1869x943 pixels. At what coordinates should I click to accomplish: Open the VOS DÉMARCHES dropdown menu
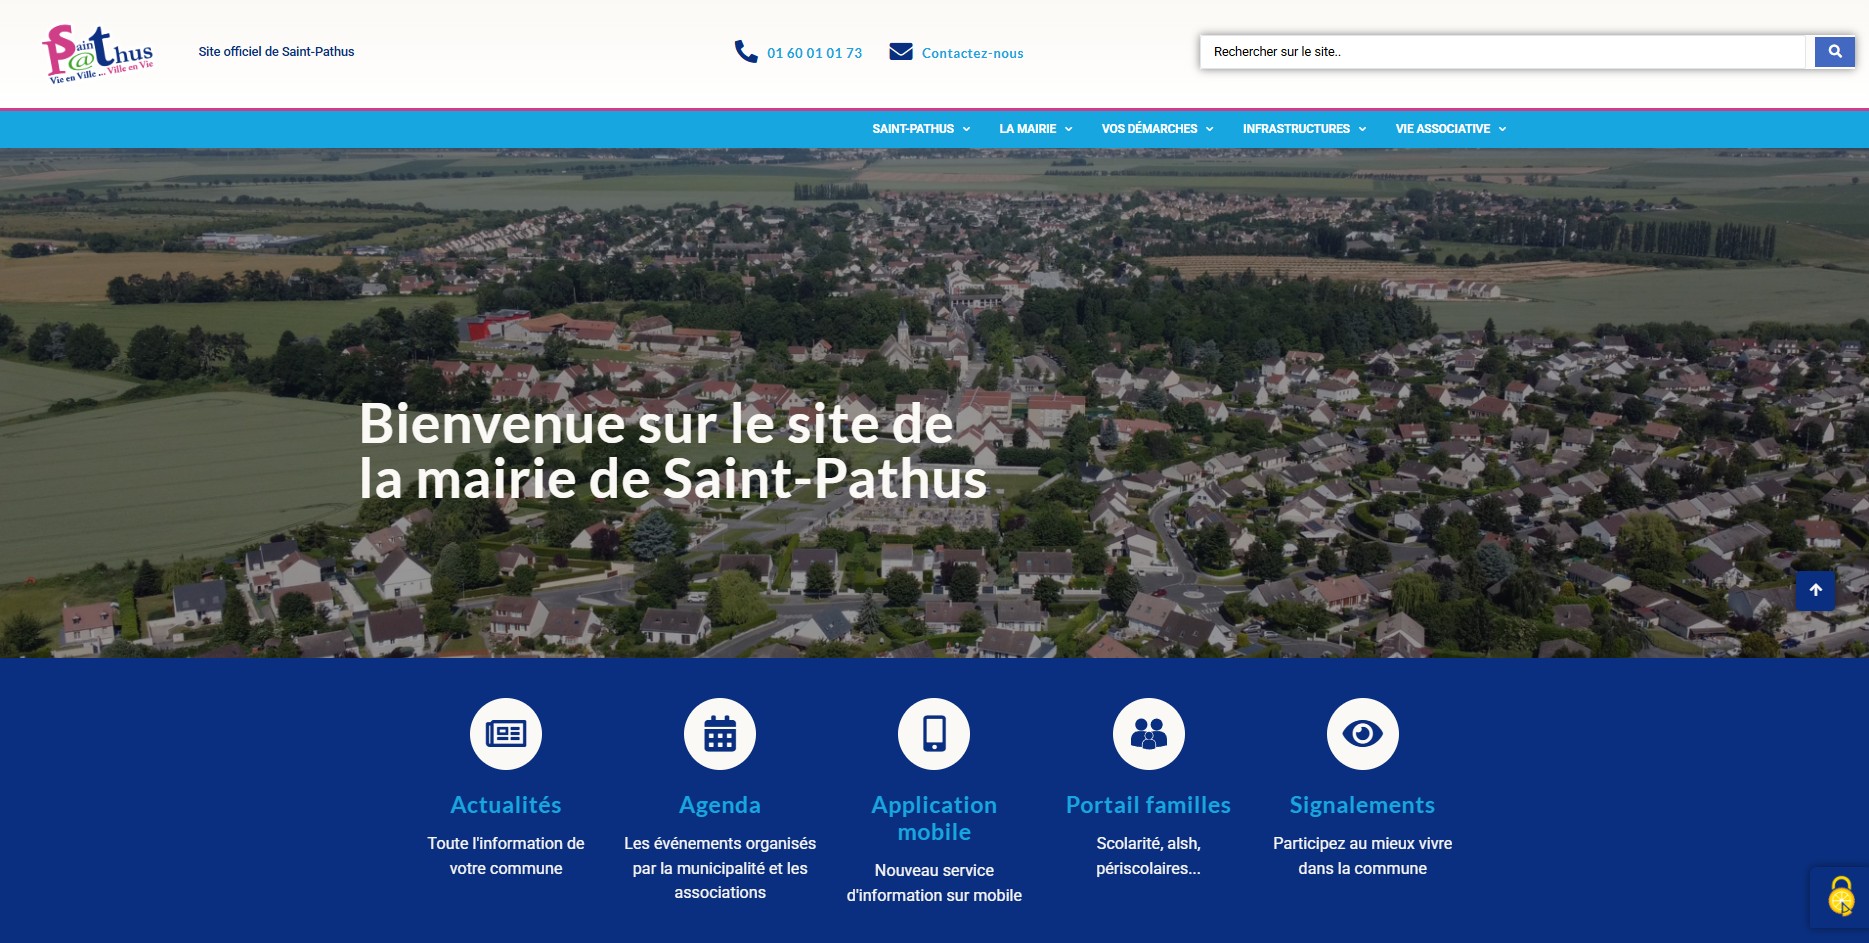pos(1157,129)
